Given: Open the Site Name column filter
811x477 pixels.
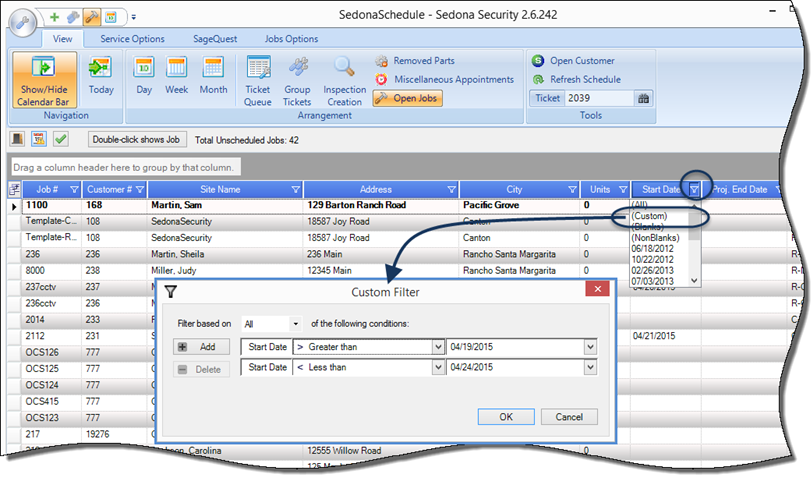Looking at the screenshot, I should (x=295, y=190).
